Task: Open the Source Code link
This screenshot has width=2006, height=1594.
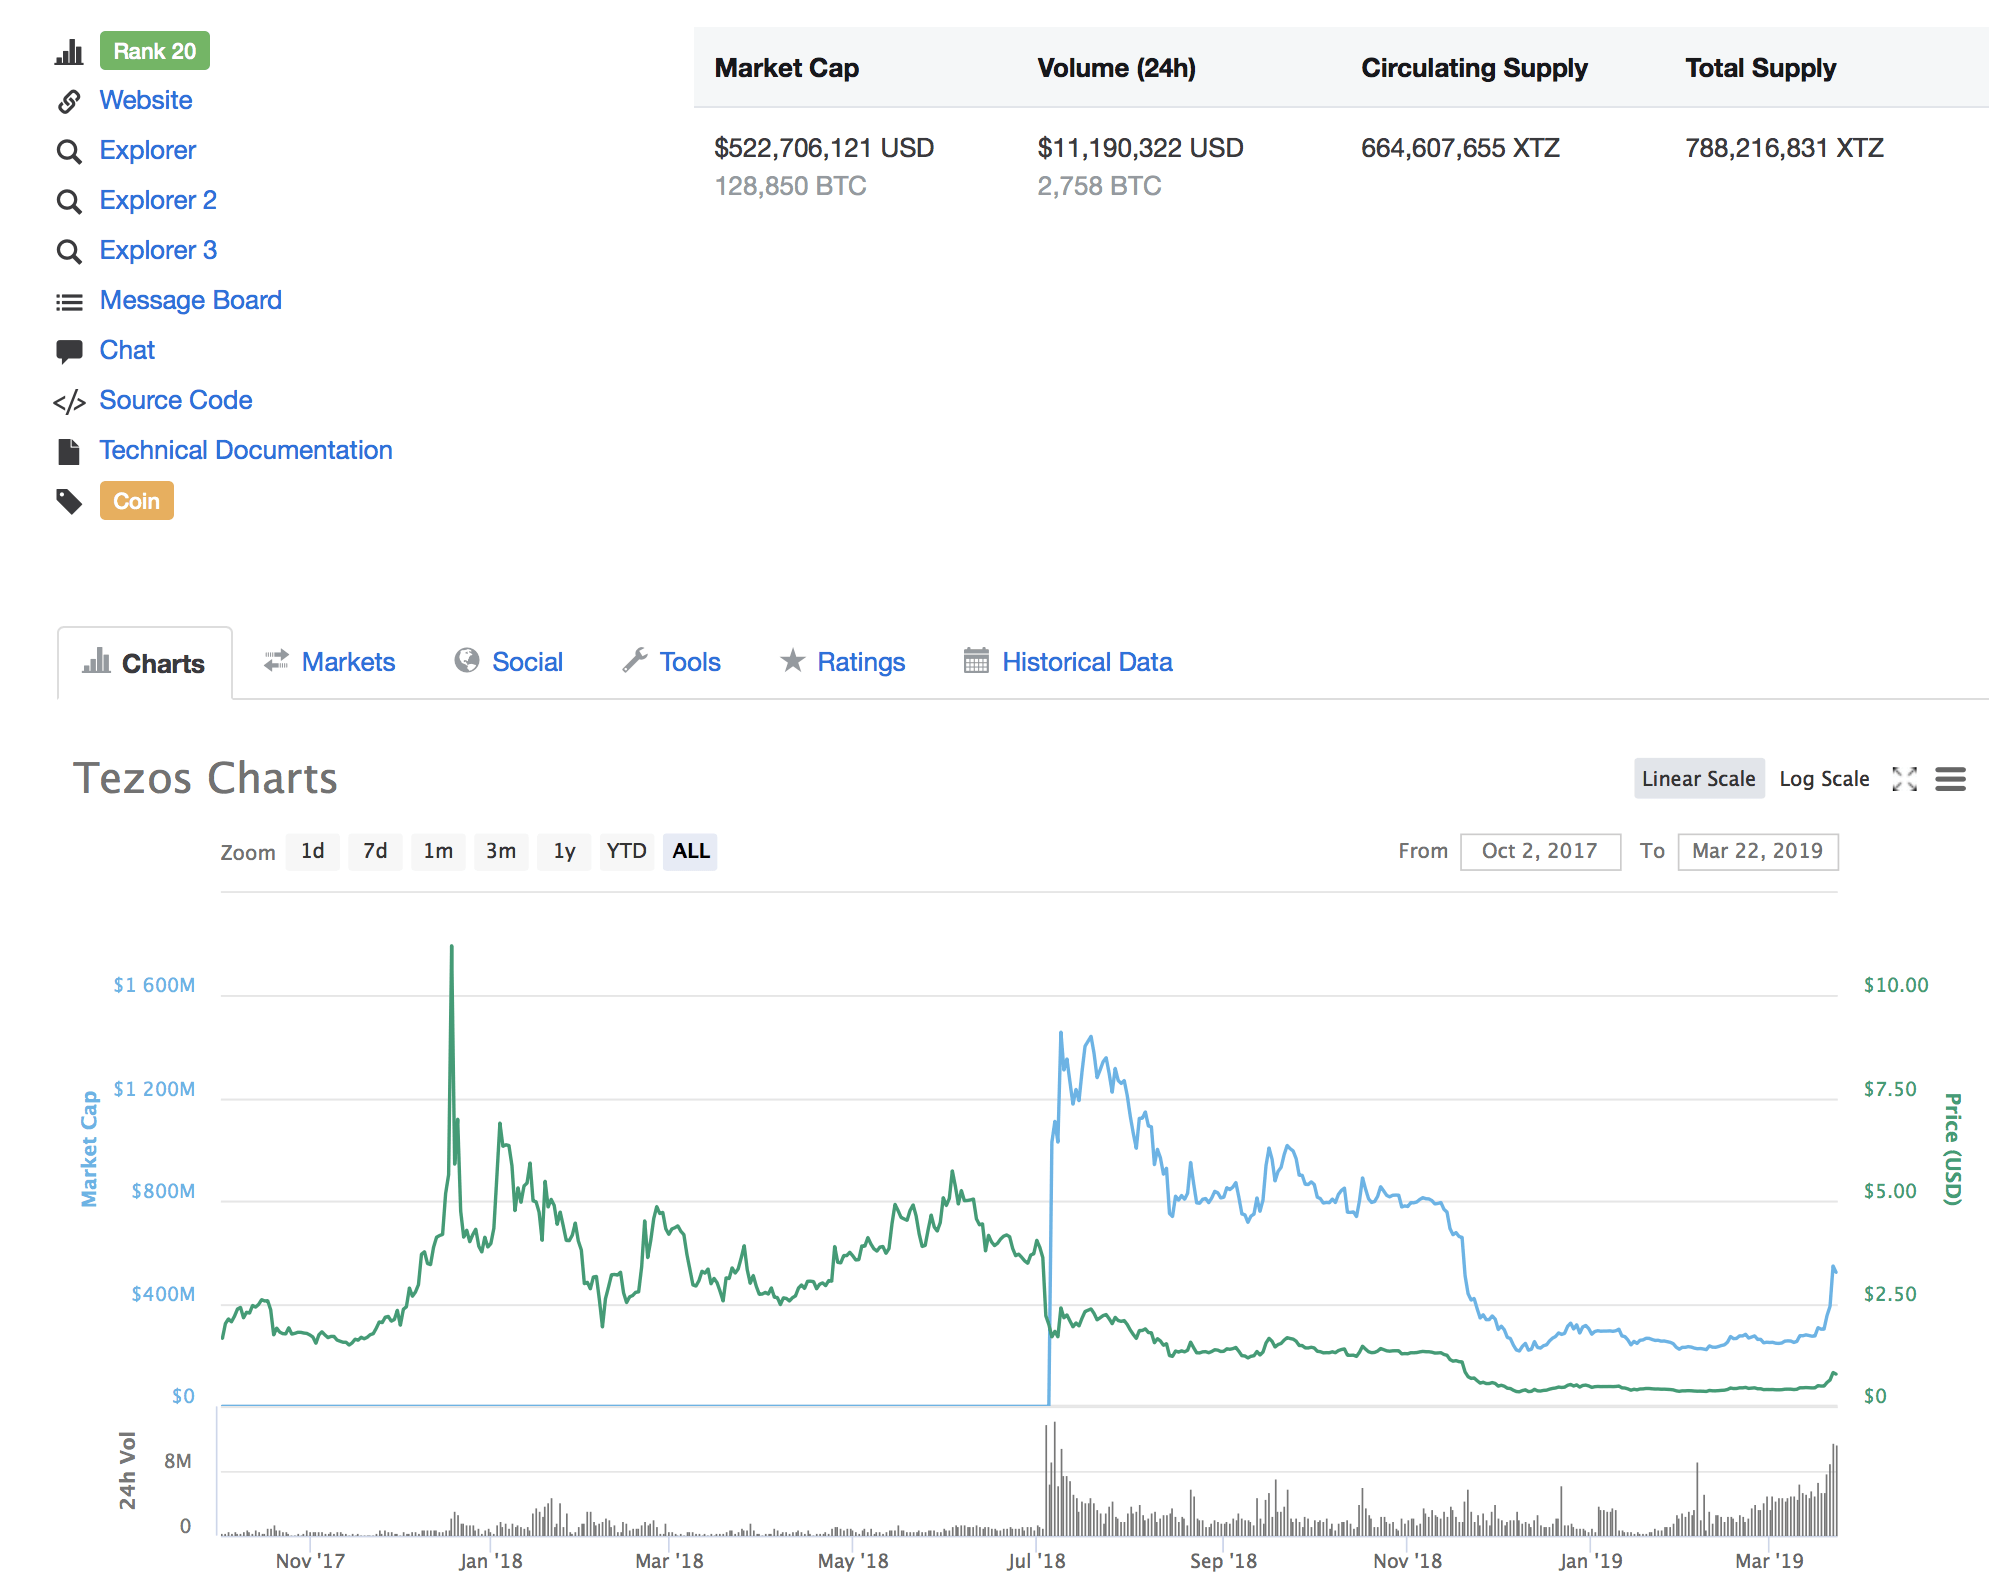Action: pos(176,401)
